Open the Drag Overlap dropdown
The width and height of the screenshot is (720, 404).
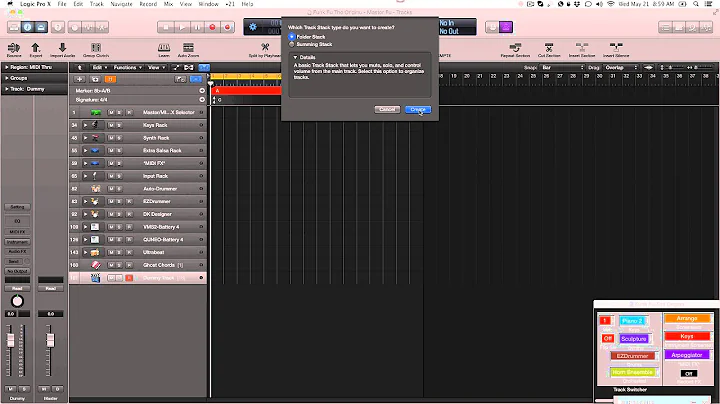tap(620, 67)
